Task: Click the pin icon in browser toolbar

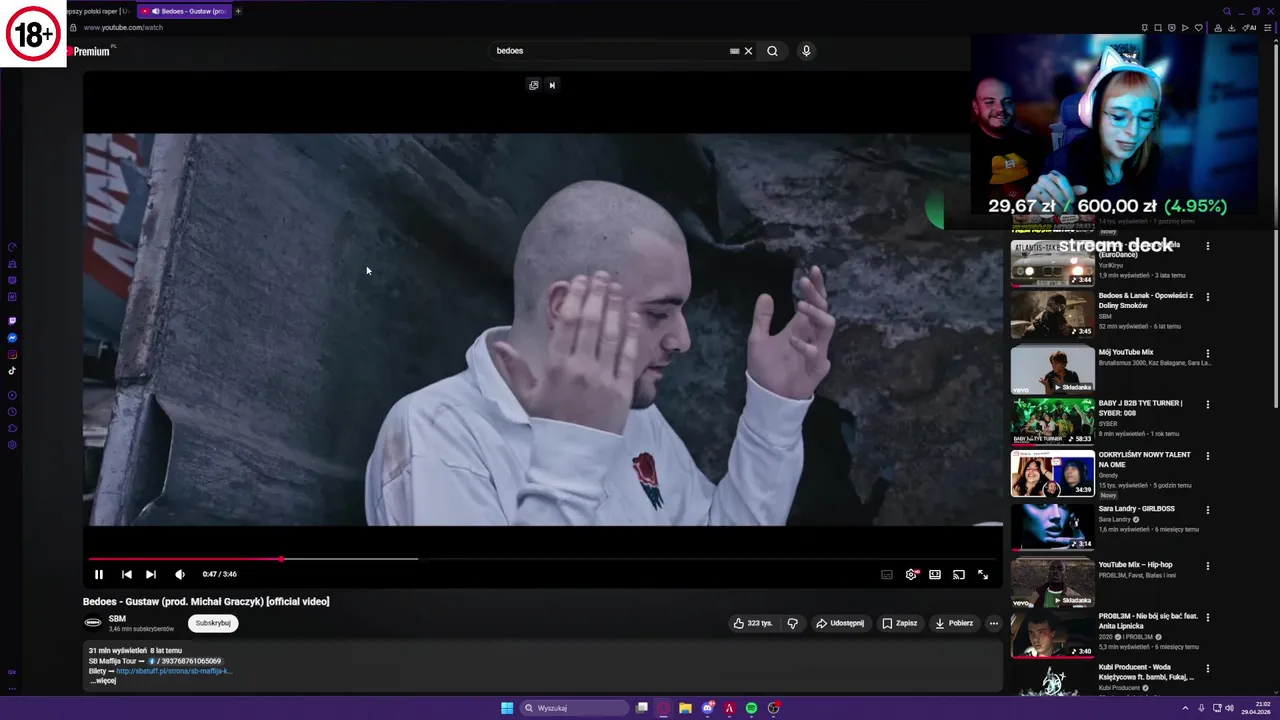Action: coord(1145,28)
